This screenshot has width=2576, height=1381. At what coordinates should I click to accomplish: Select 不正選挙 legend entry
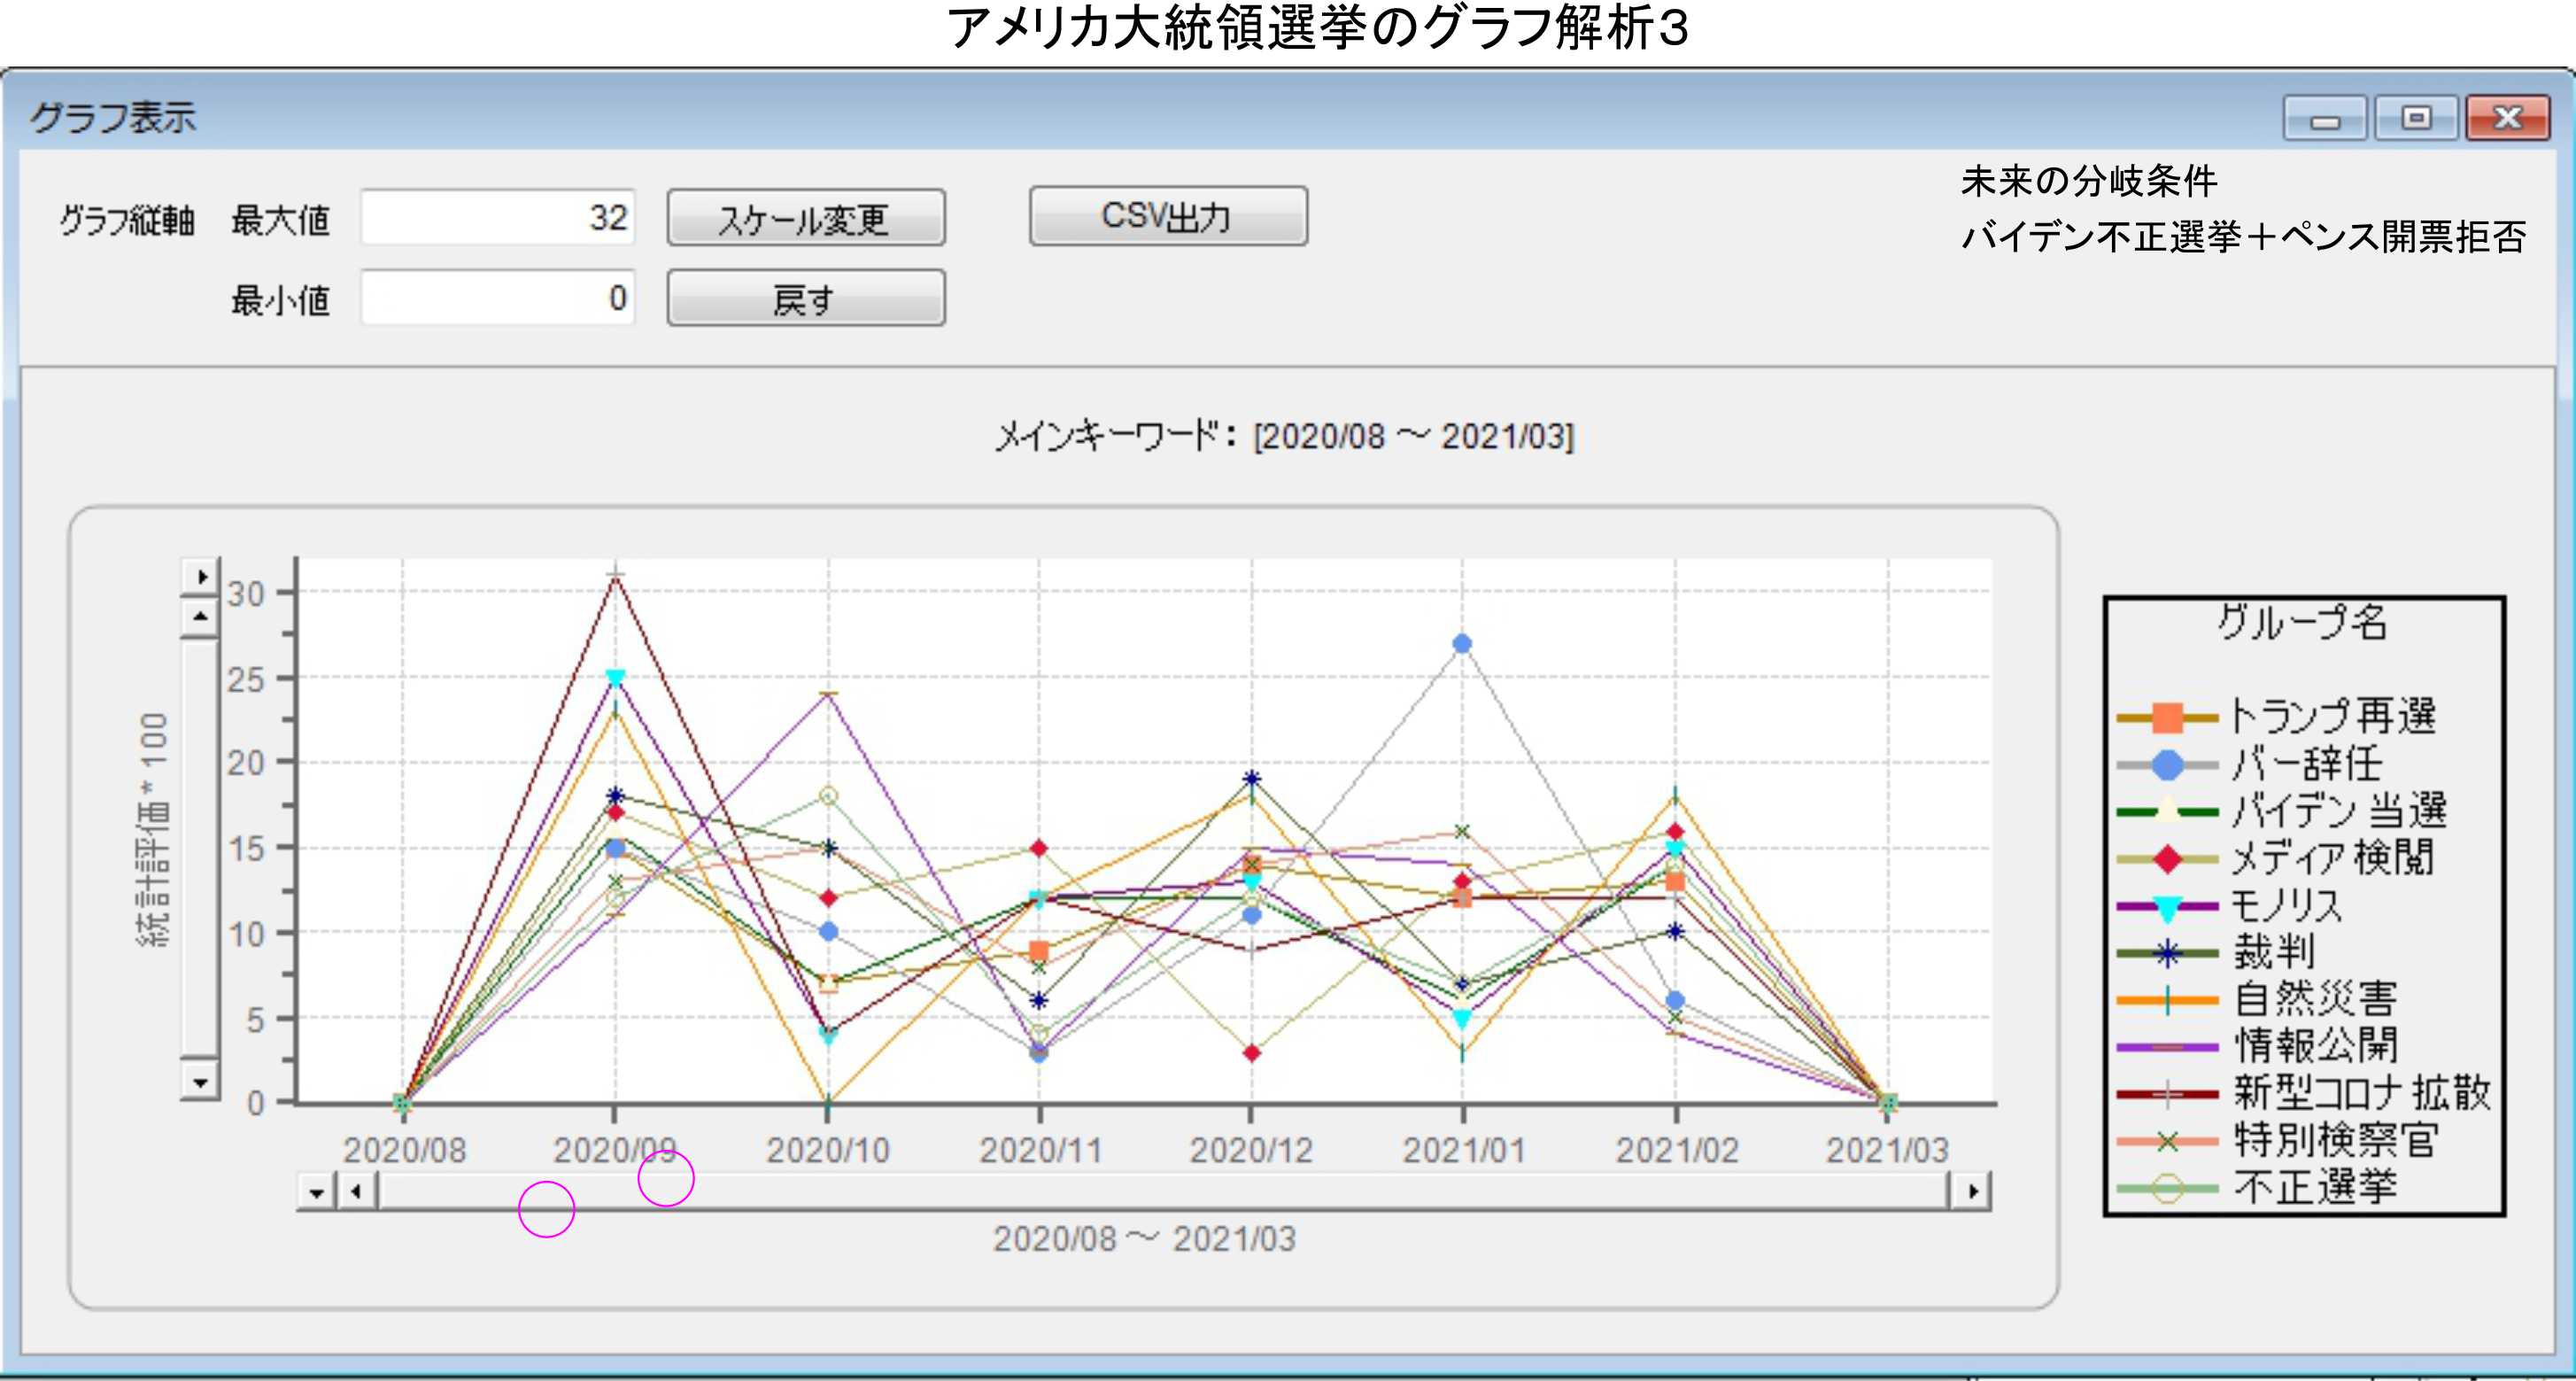pos(2167,1189)
